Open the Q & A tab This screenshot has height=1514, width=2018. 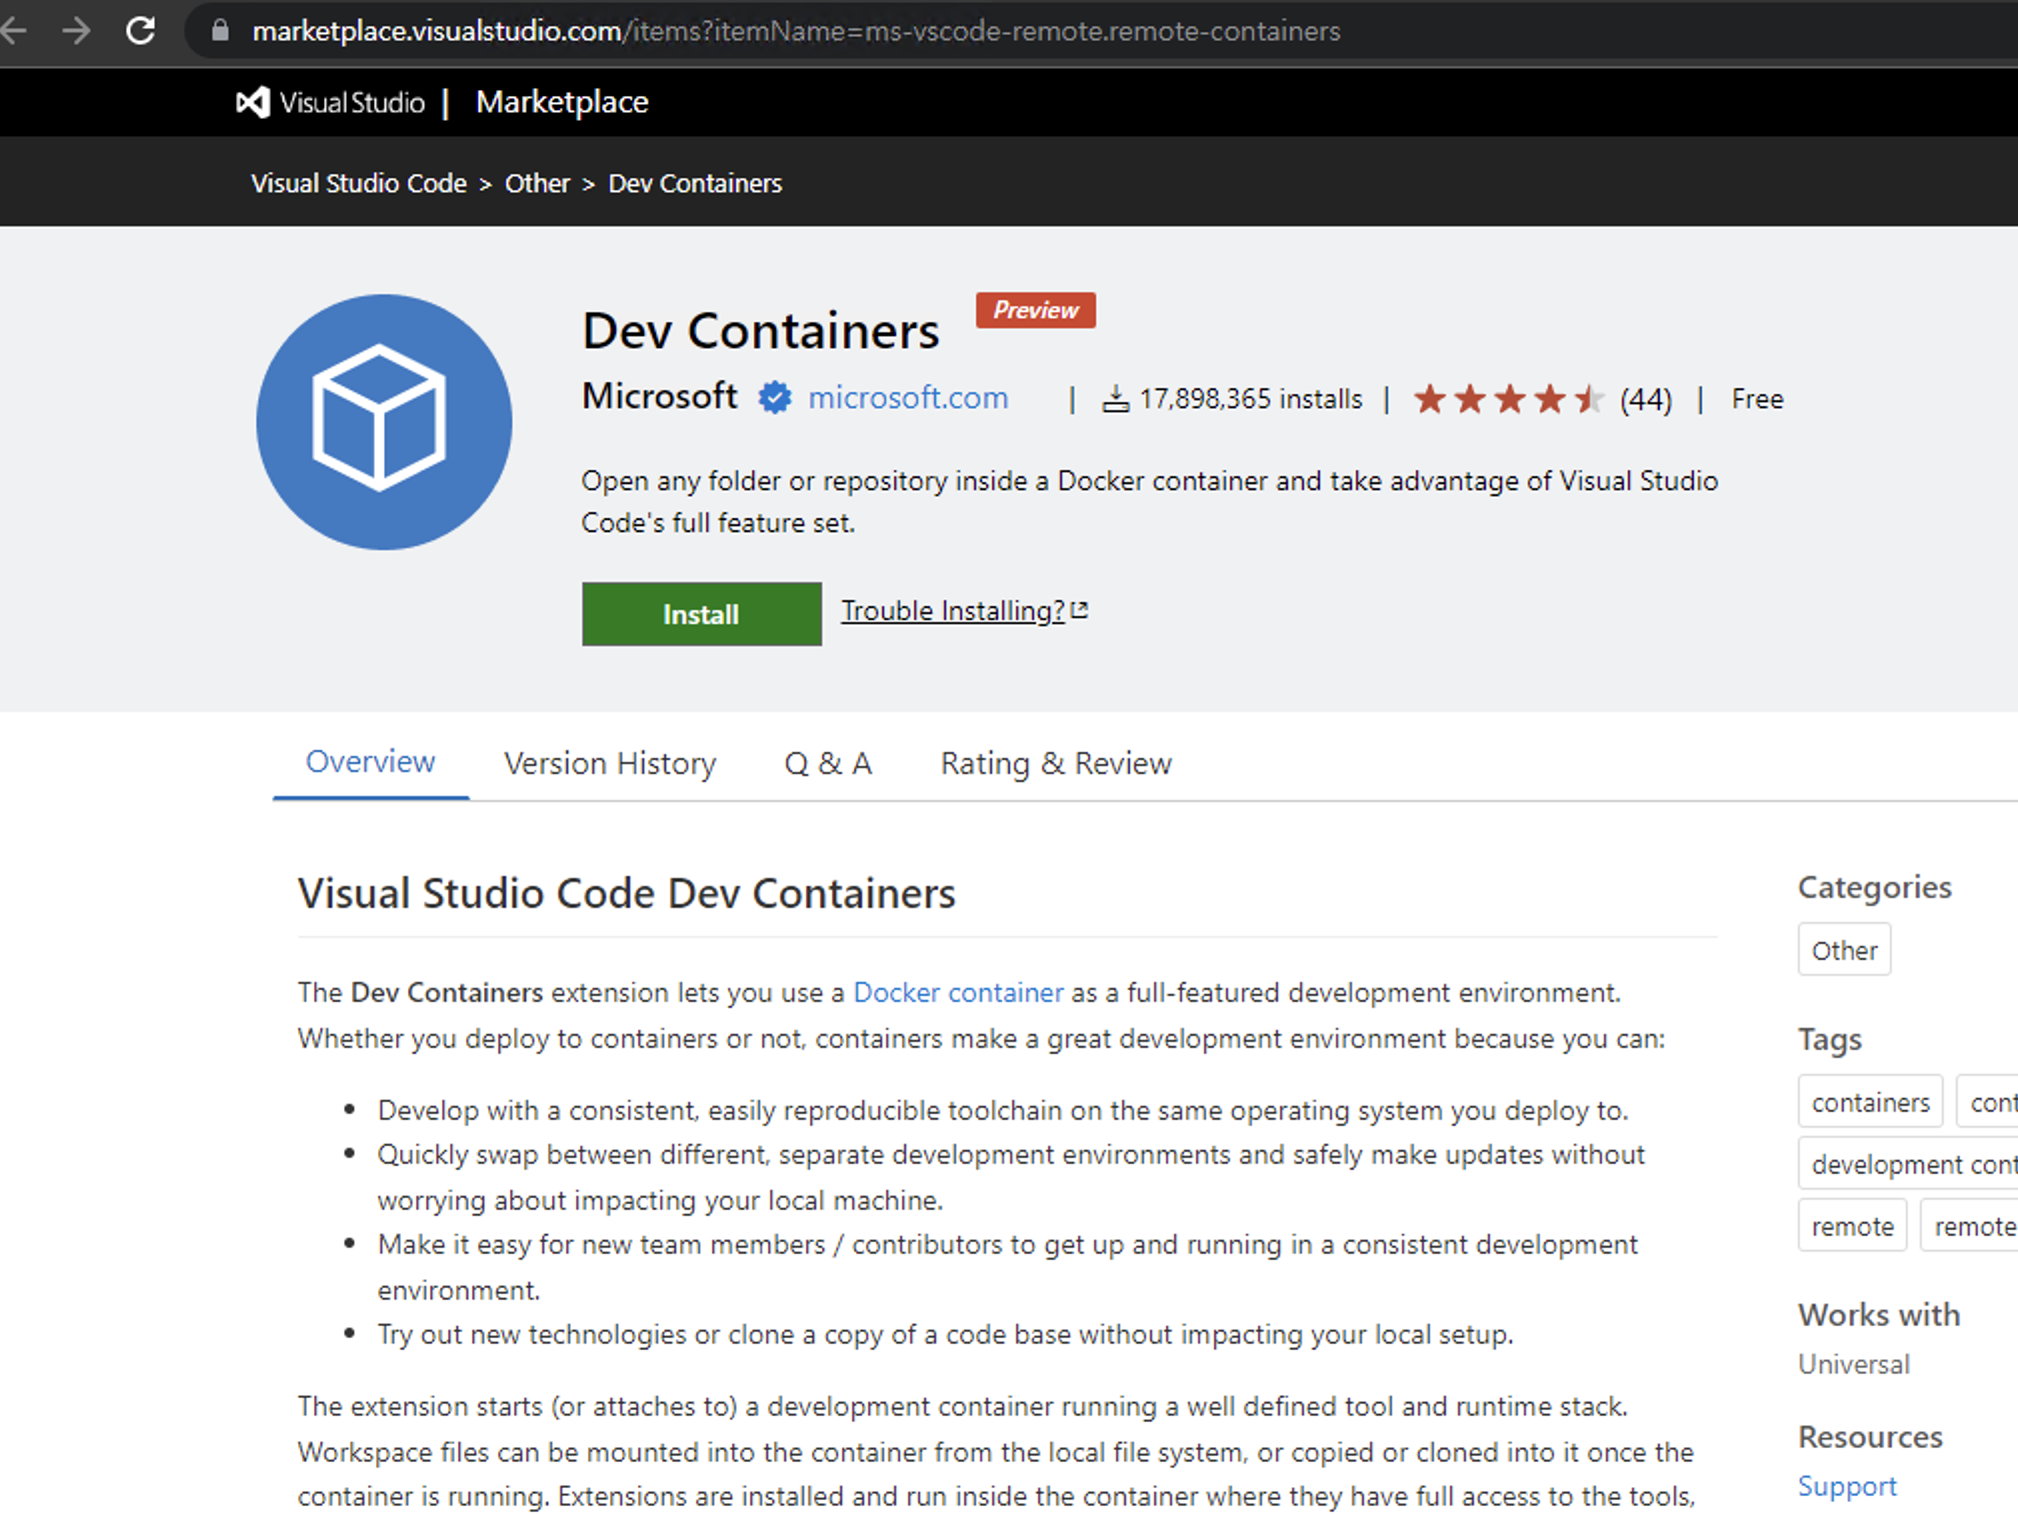(x=828, y=763)
